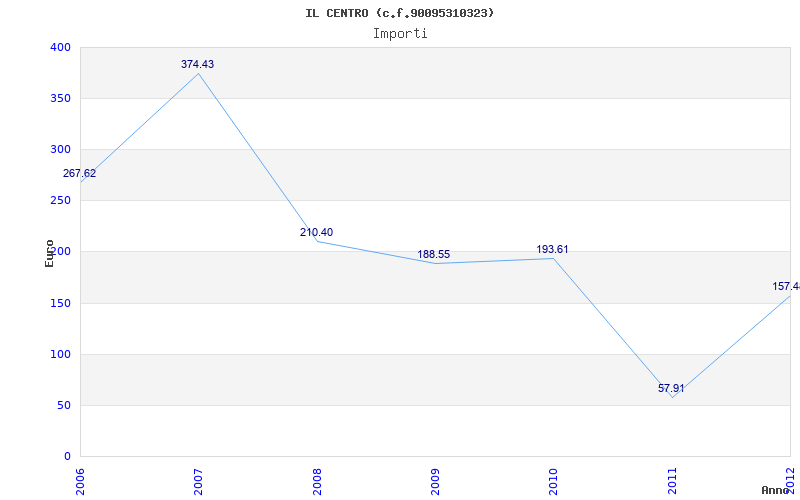The height and width of the screenshot is (500, 800).
Task: Click the 188.55 value label
Action: pos(434,254)
